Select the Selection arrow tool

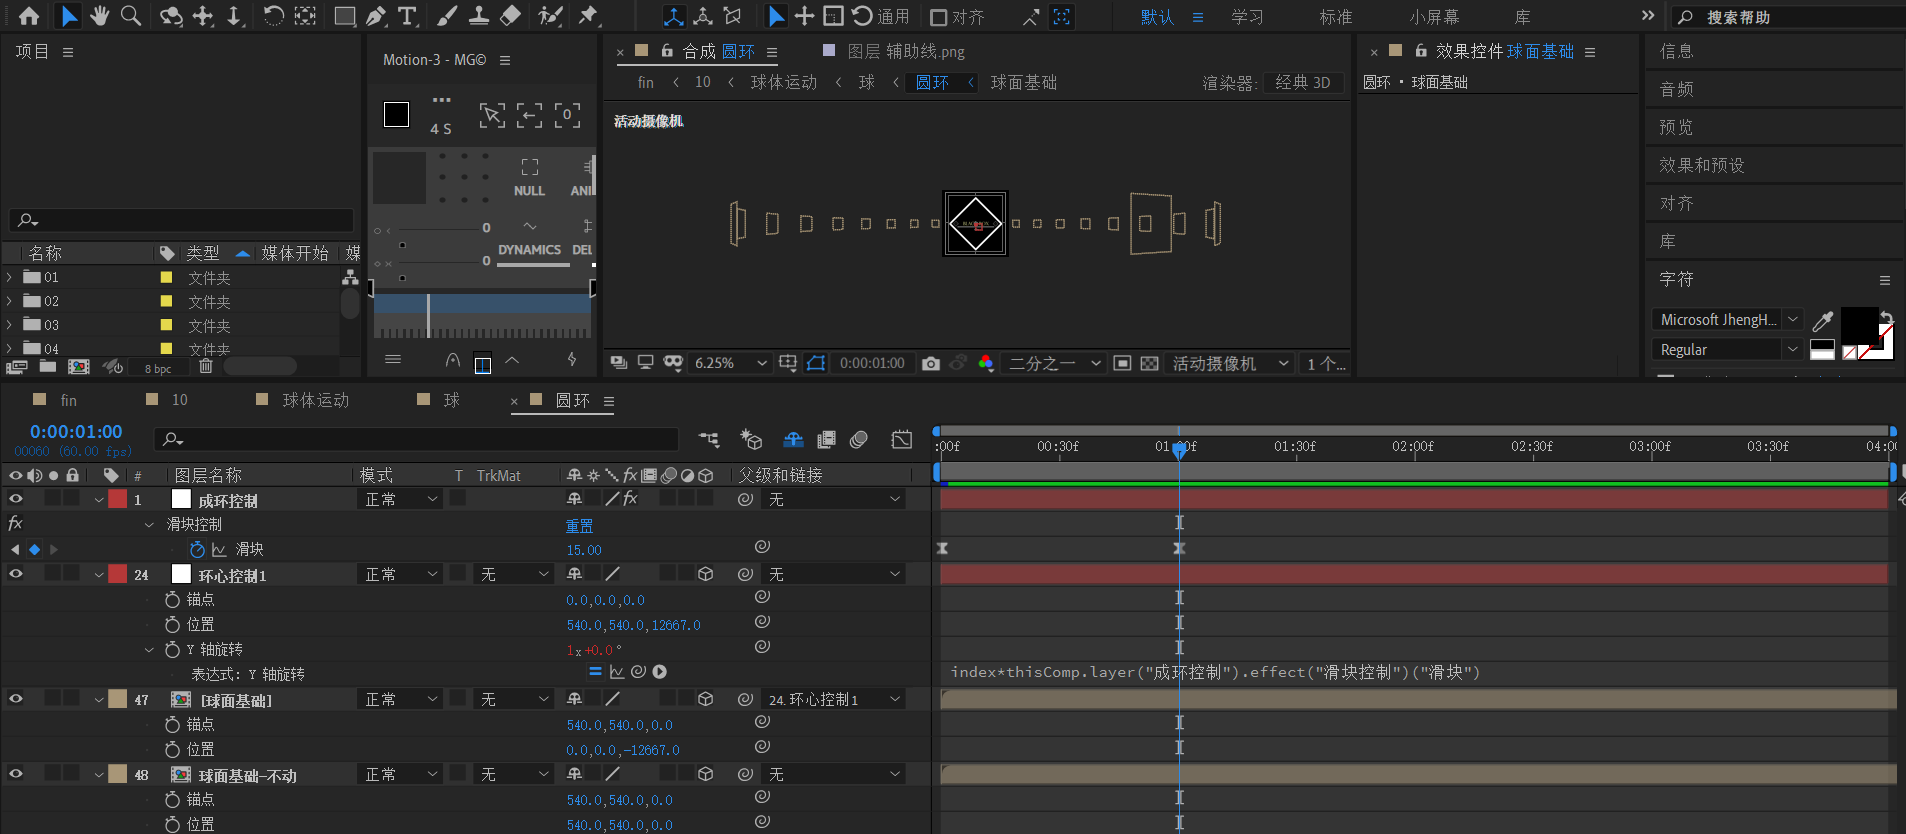click(x=68, y=16)
